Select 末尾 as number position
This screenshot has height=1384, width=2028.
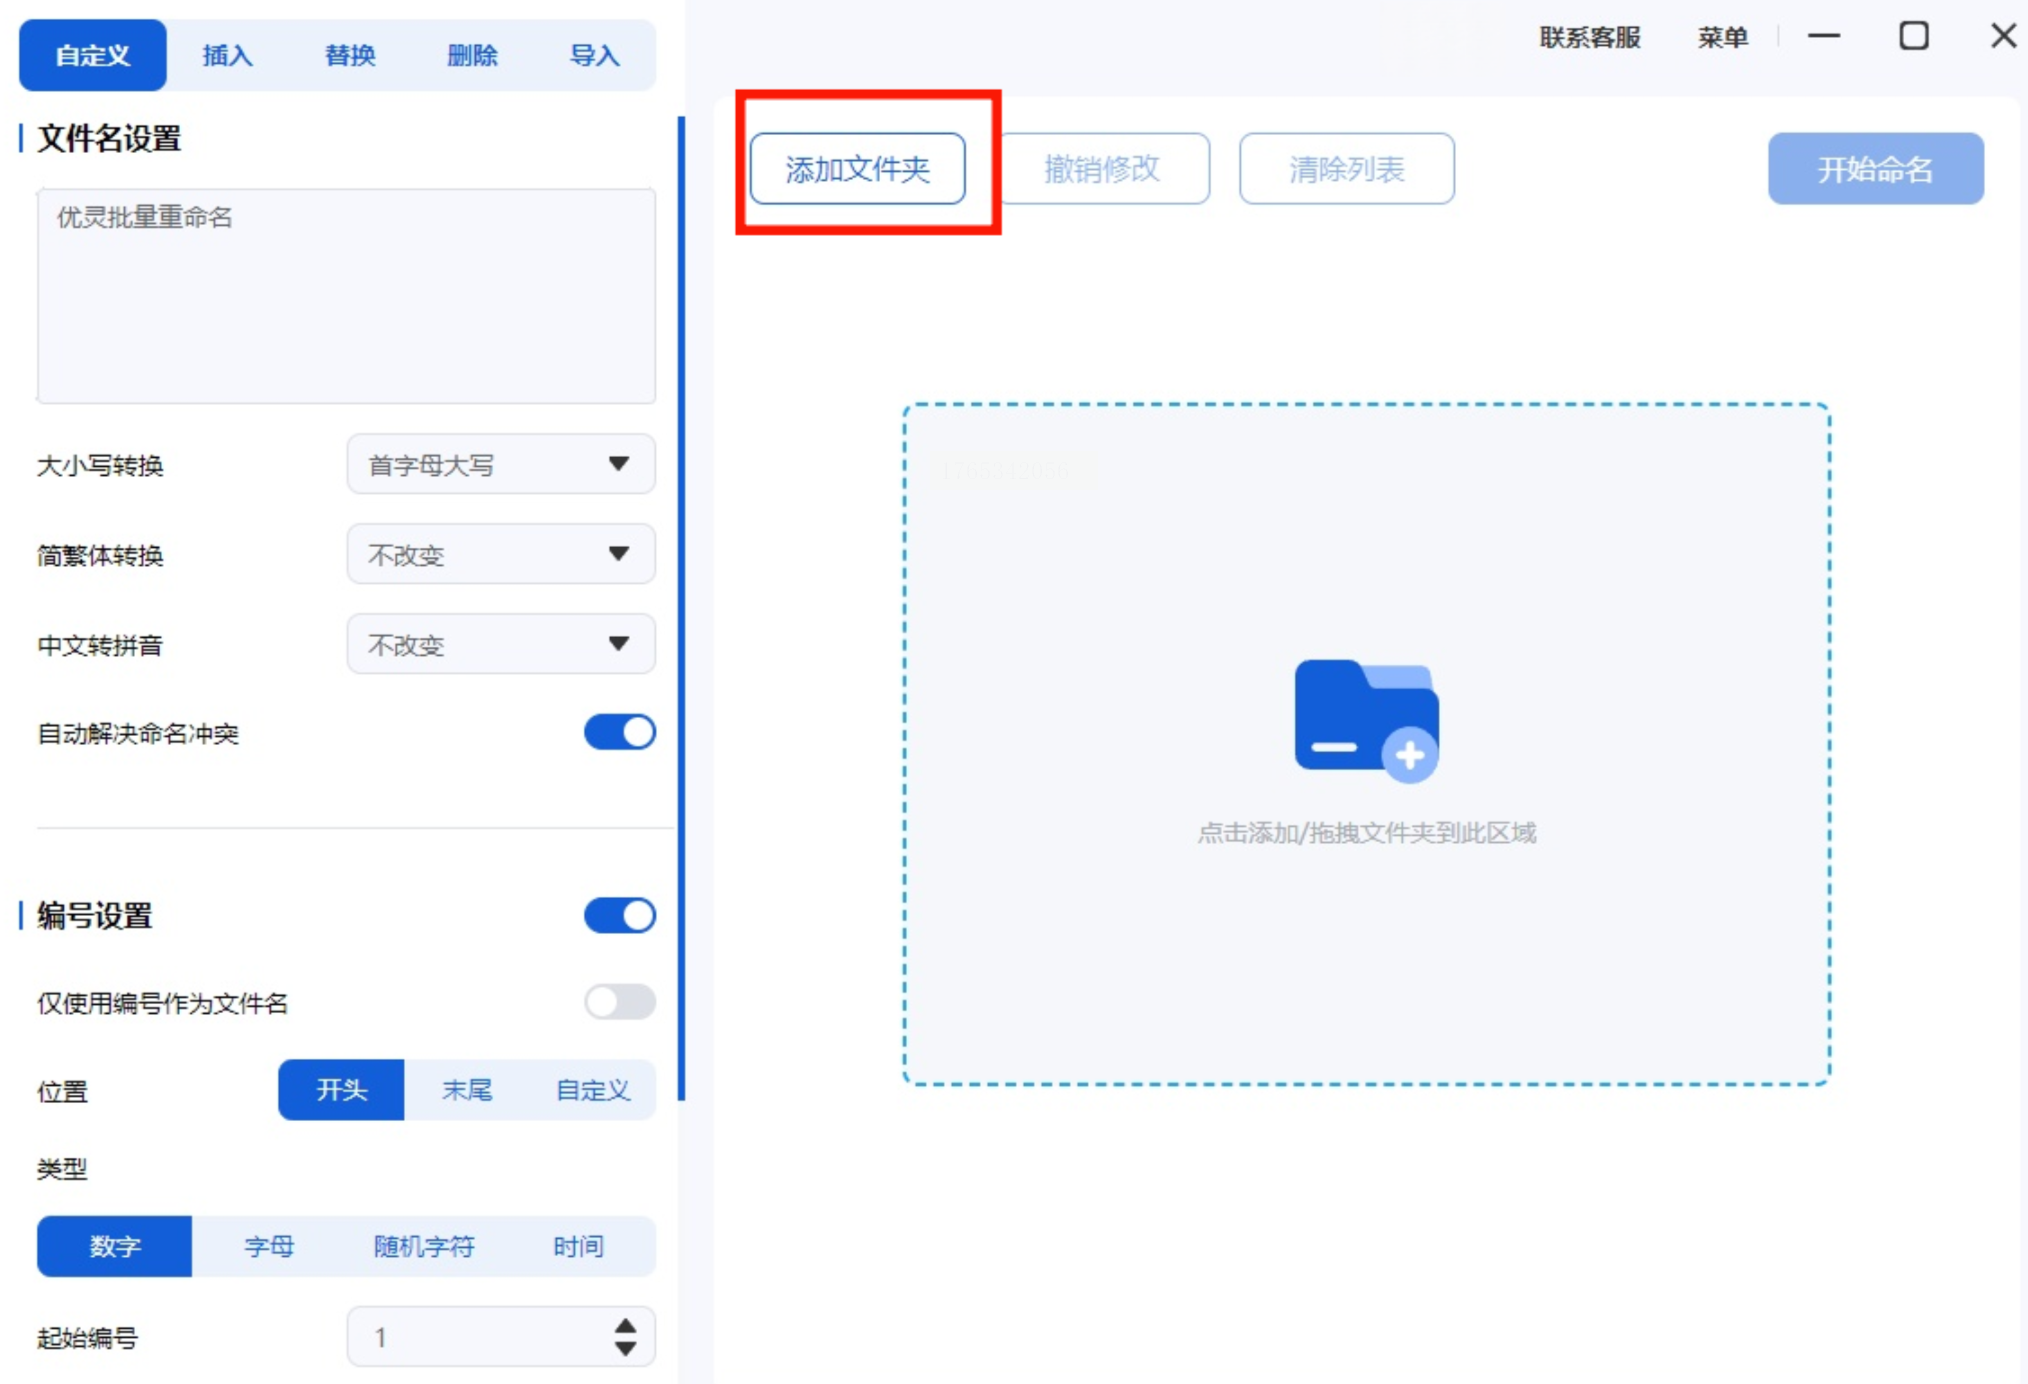467,1089
